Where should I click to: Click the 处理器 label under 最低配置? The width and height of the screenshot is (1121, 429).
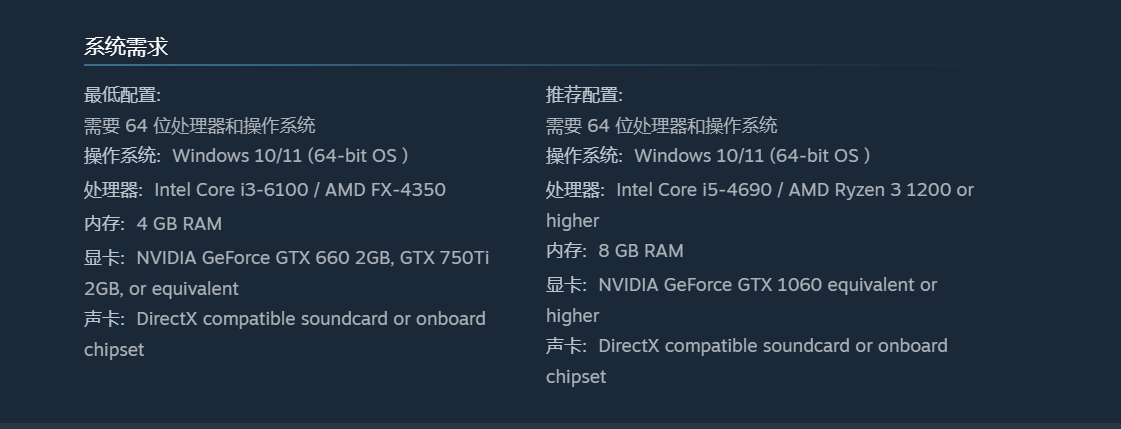click(112, 190)
